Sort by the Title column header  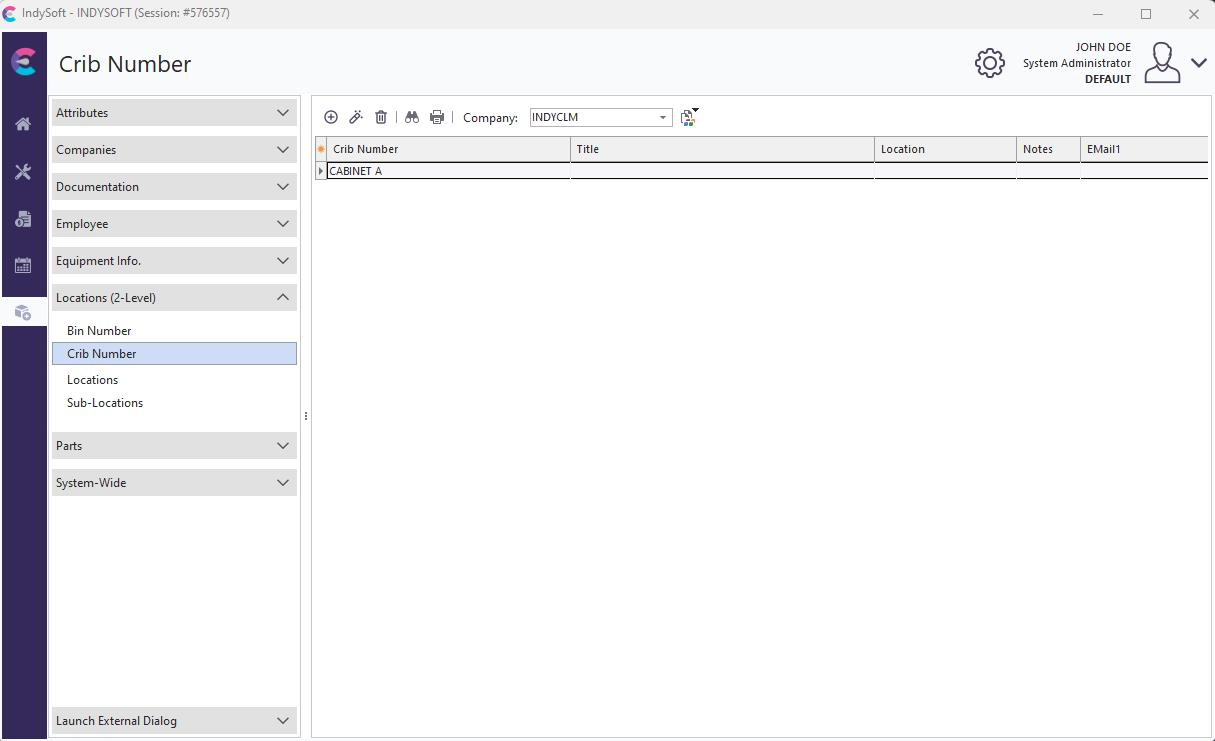[x=721, y=149]
